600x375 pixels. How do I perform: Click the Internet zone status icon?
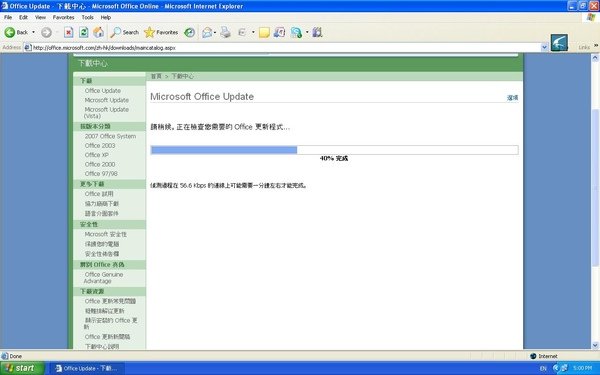533,356
